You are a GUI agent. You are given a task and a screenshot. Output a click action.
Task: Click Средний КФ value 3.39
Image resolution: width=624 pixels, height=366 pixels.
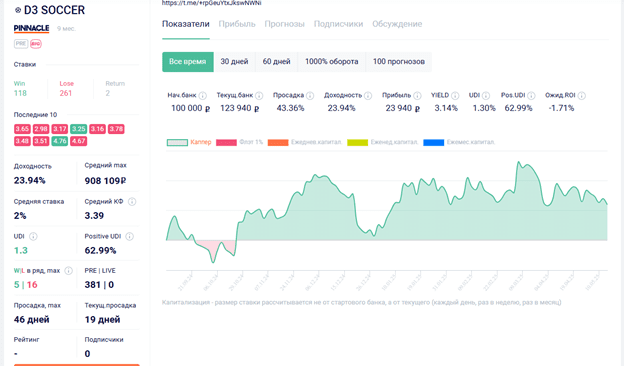point(94,216)
